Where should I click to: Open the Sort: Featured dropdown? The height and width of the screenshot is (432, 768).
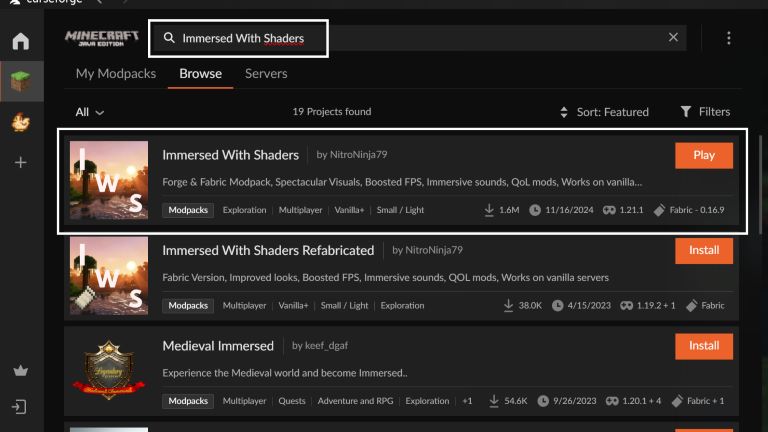coord(604,112)
